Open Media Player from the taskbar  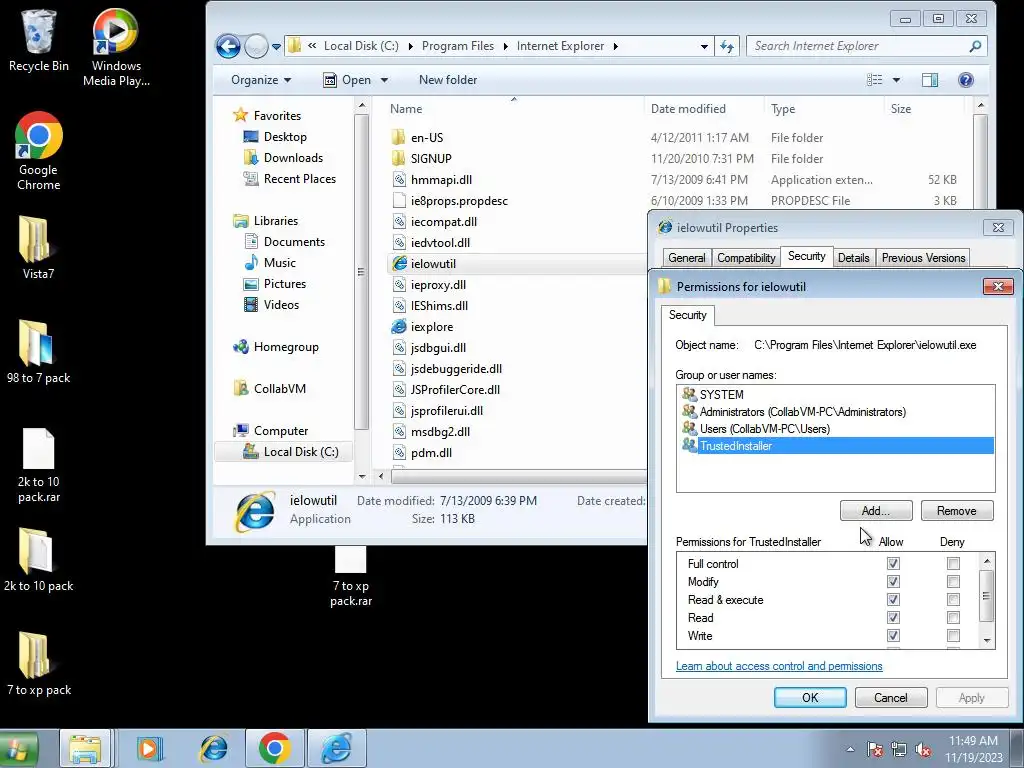[x=150, y=748]
